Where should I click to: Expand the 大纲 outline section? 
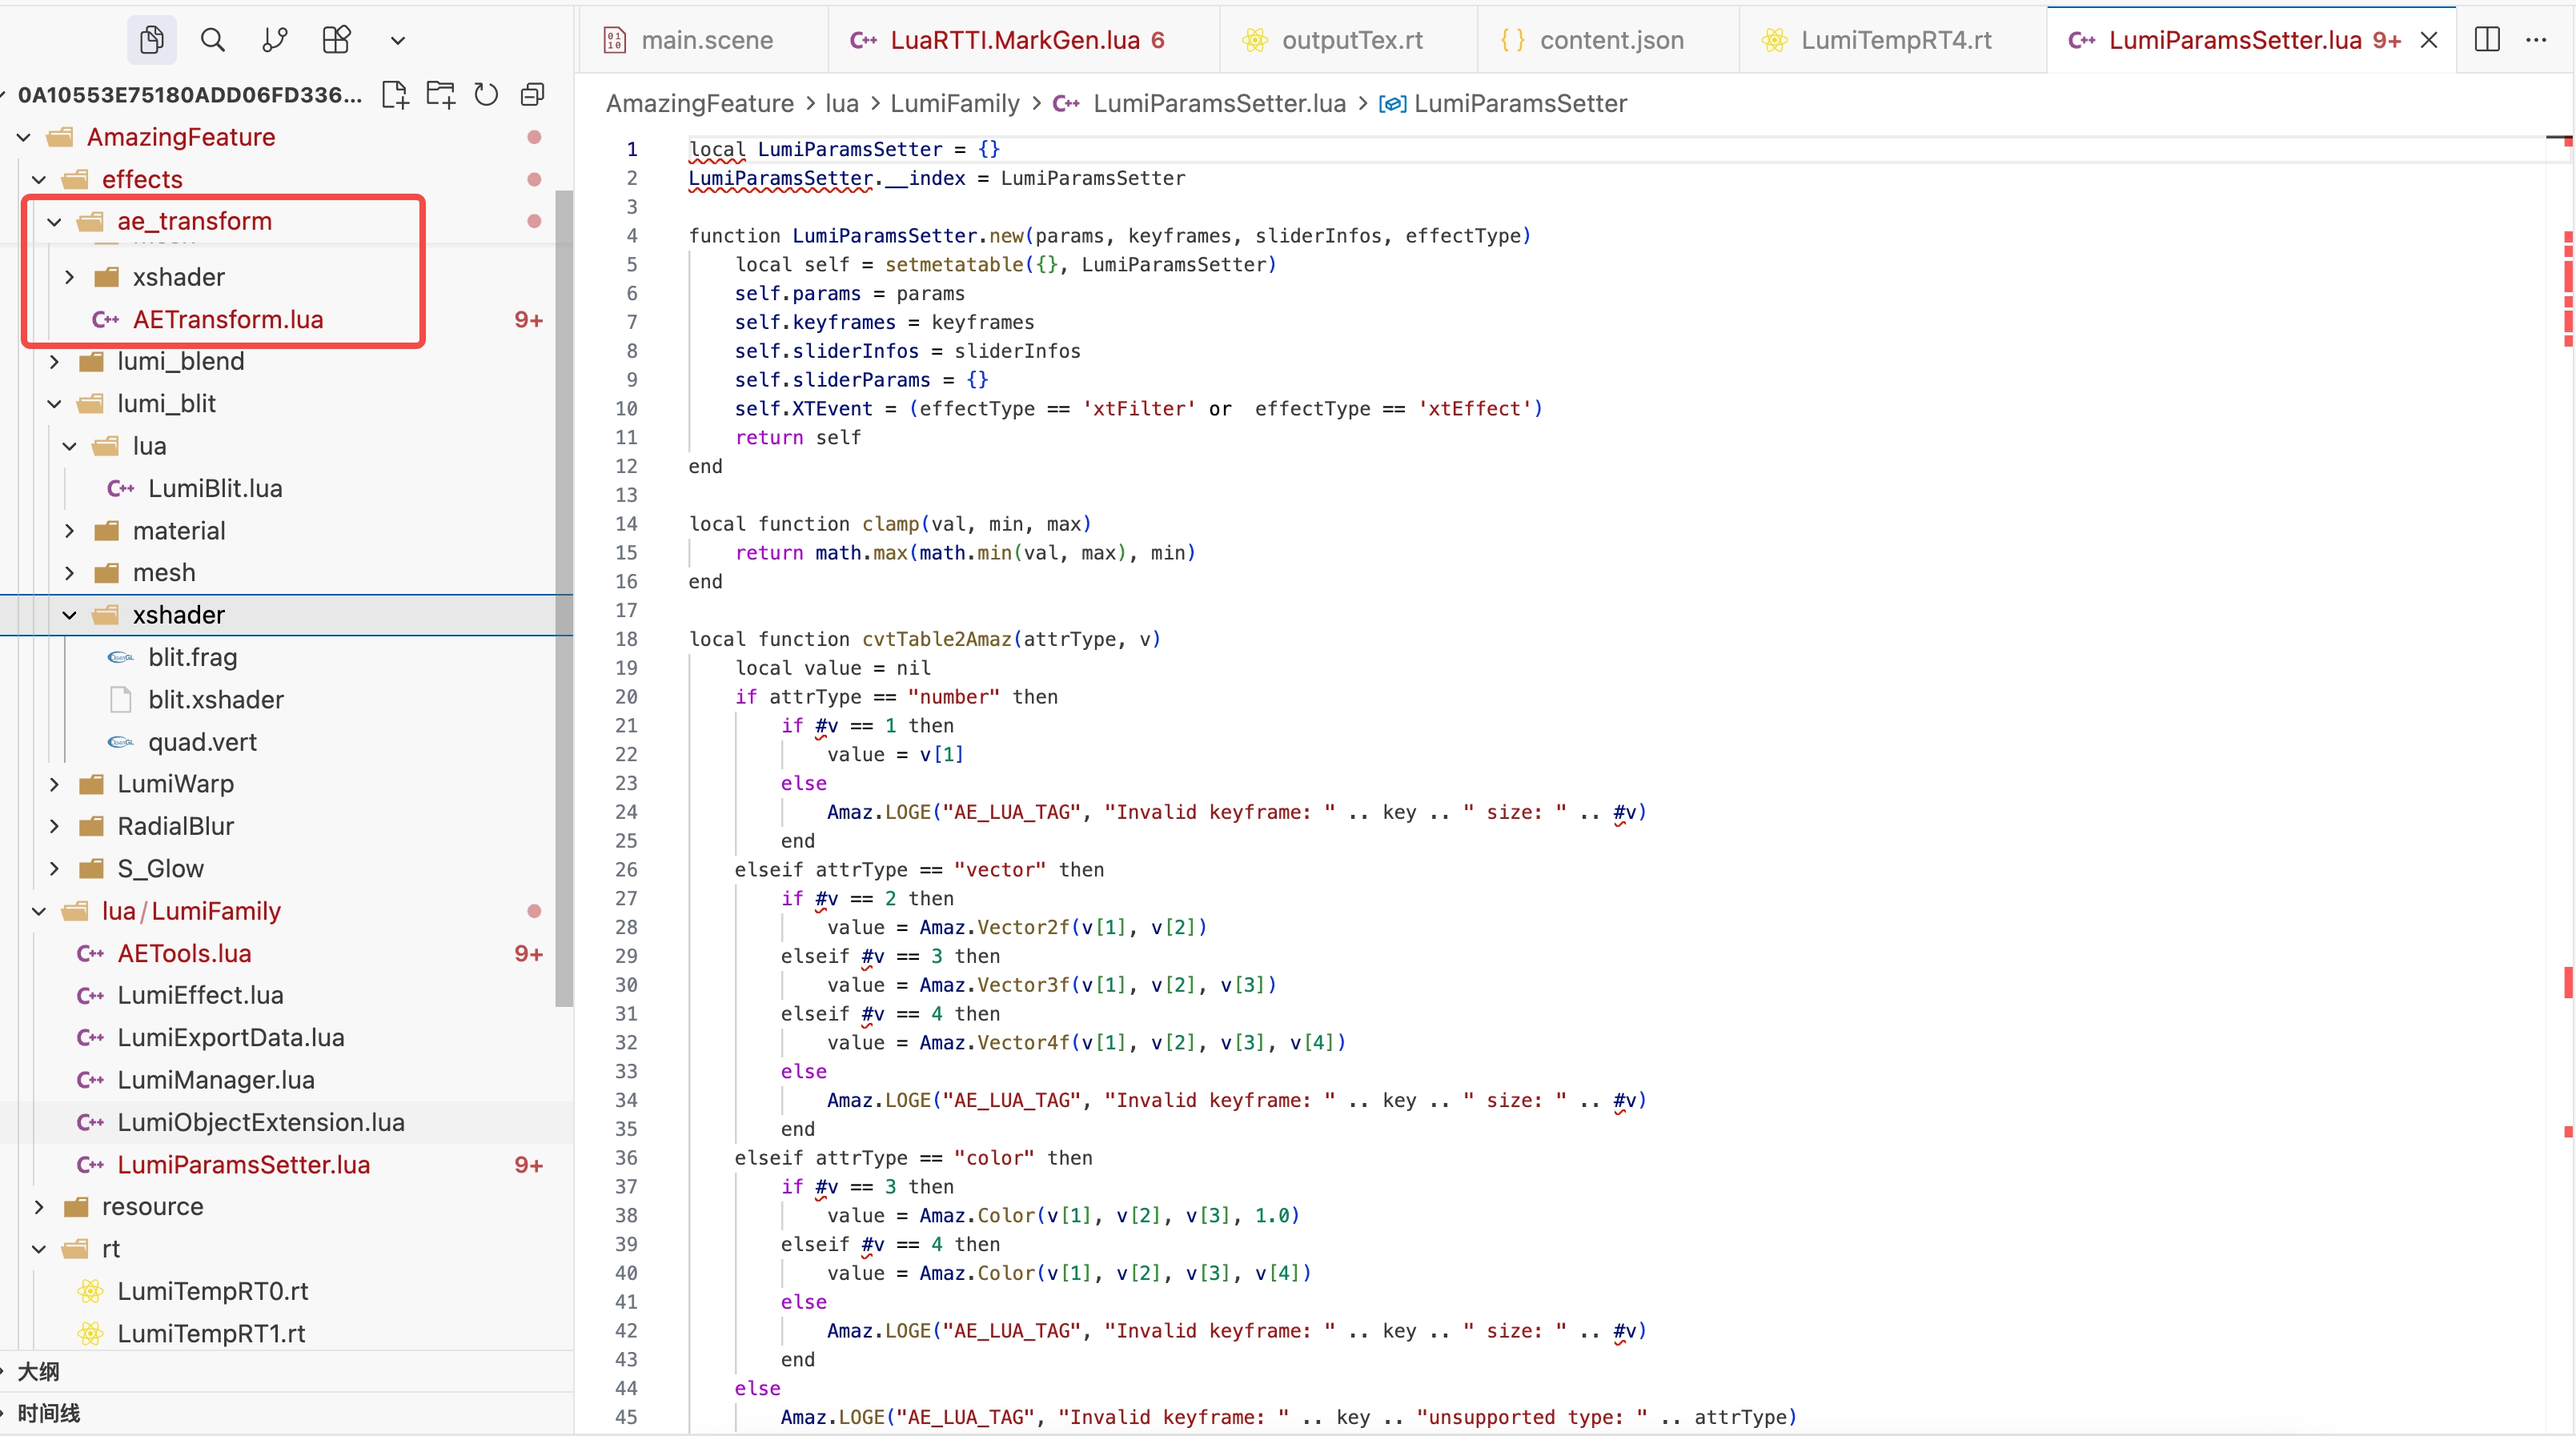tap(38, 1371)
